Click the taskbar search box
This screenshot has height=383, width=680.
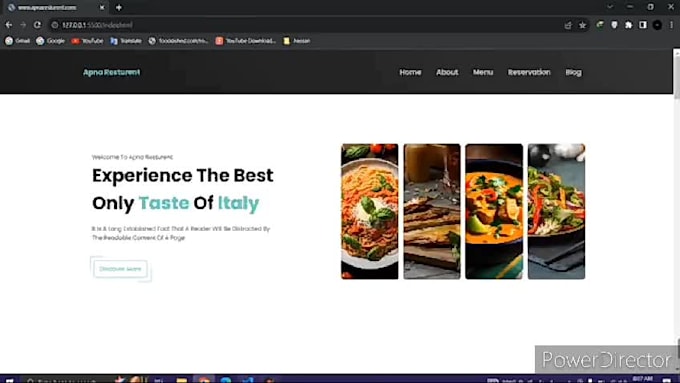point(65,380)
